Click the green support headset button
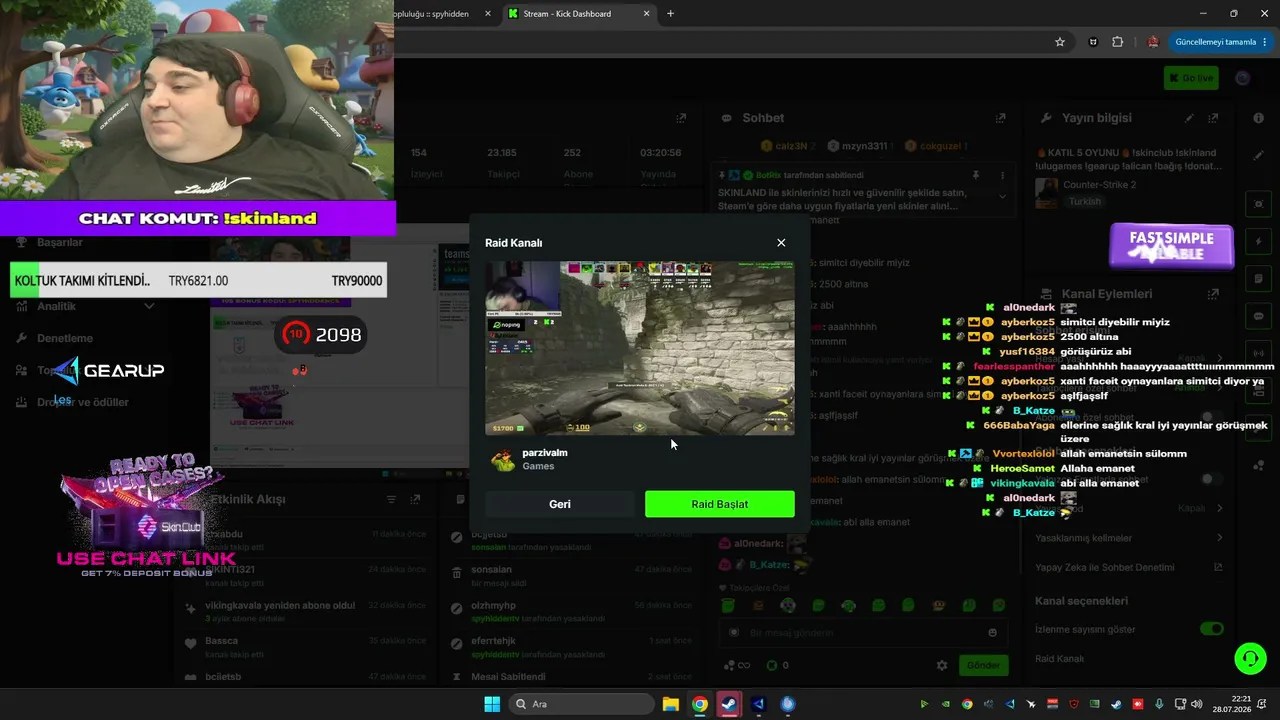 (1250, 658)
